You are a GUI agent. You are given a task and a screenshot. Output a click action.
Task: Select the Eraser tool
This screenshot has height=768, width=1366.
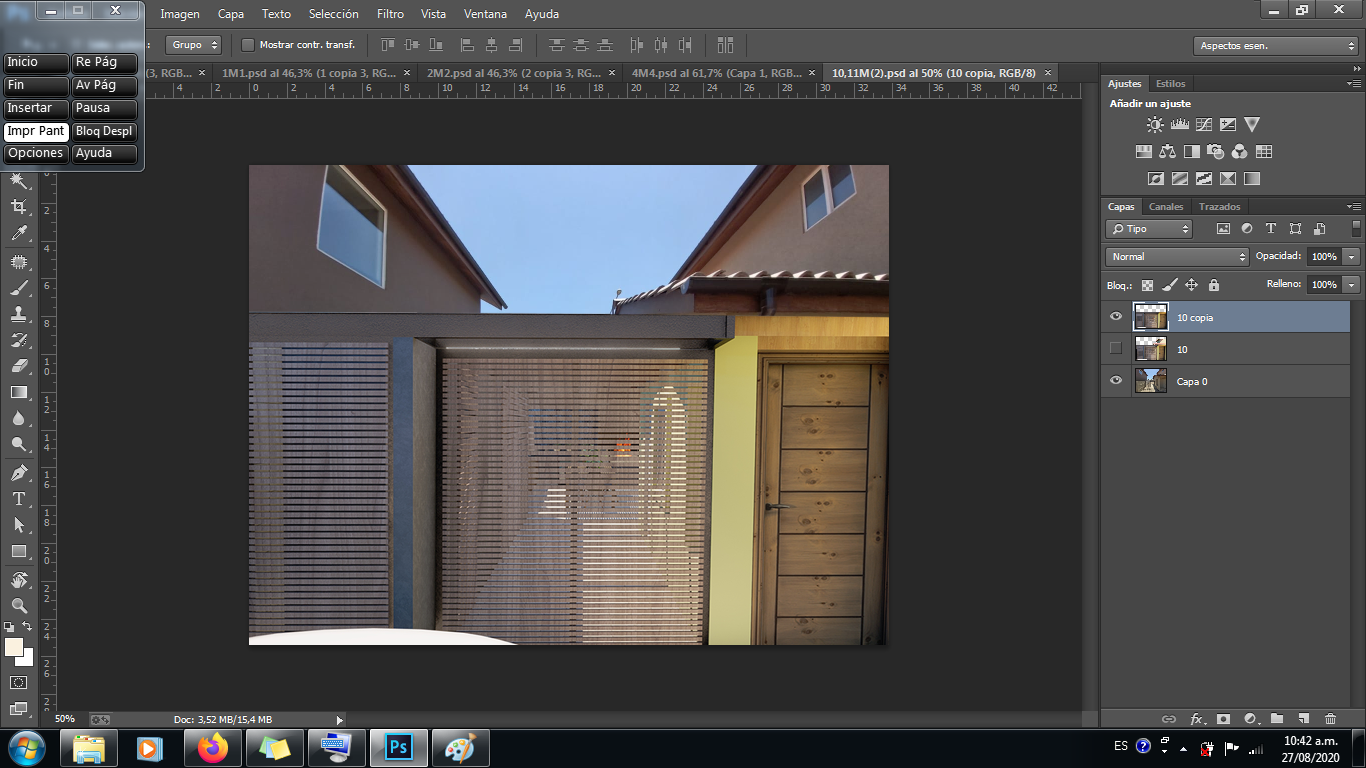click(19, 366)
